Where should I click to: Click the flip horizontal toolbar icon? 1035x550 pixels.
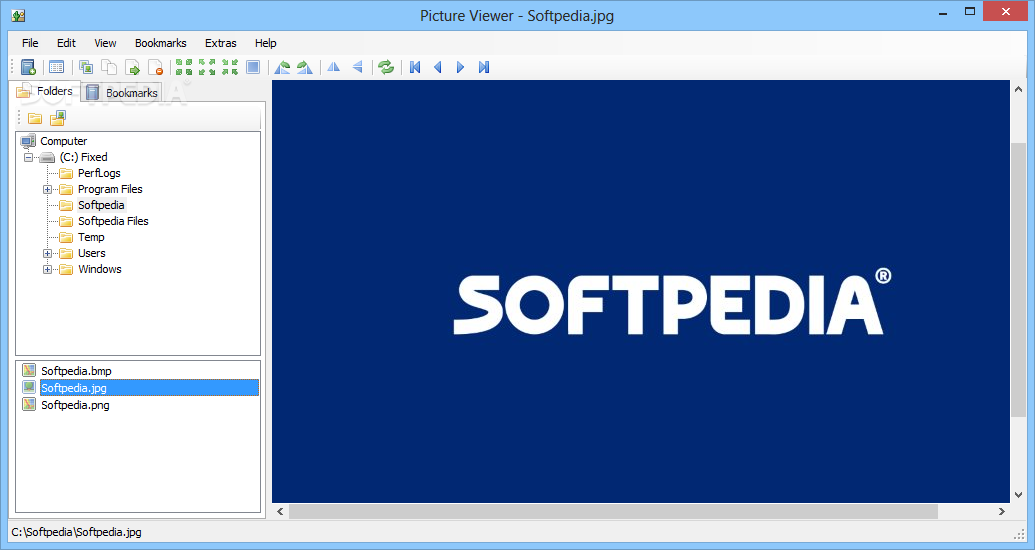point(334,67)
